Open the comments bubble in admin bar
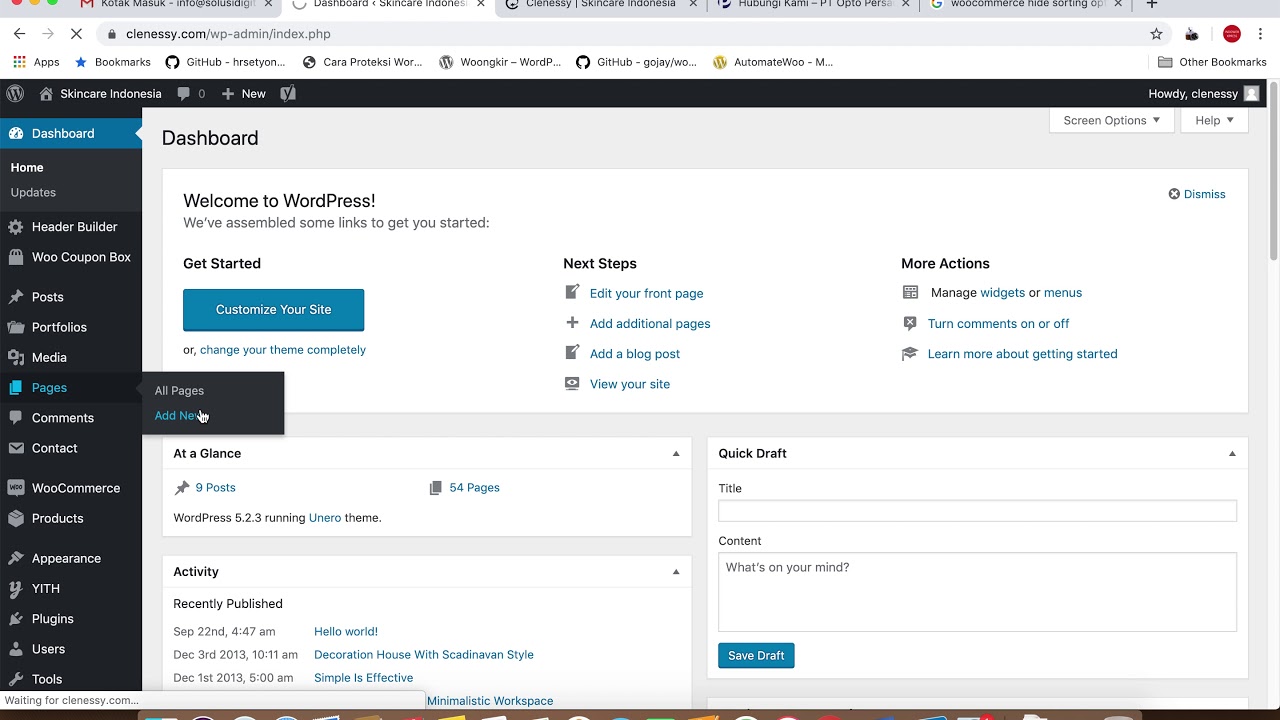The image size is (1280, 720). pos(190,93)
